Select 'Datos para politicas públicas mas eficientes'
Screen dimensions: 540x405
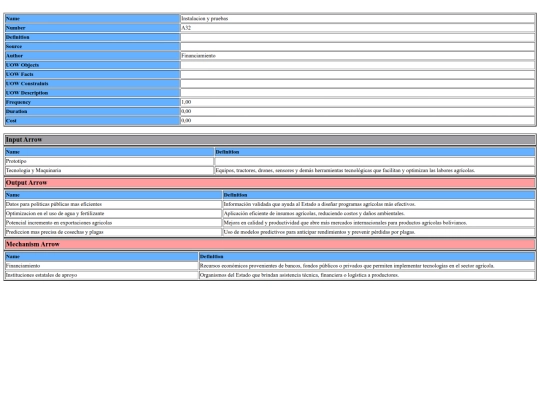(x=54, y=204)
